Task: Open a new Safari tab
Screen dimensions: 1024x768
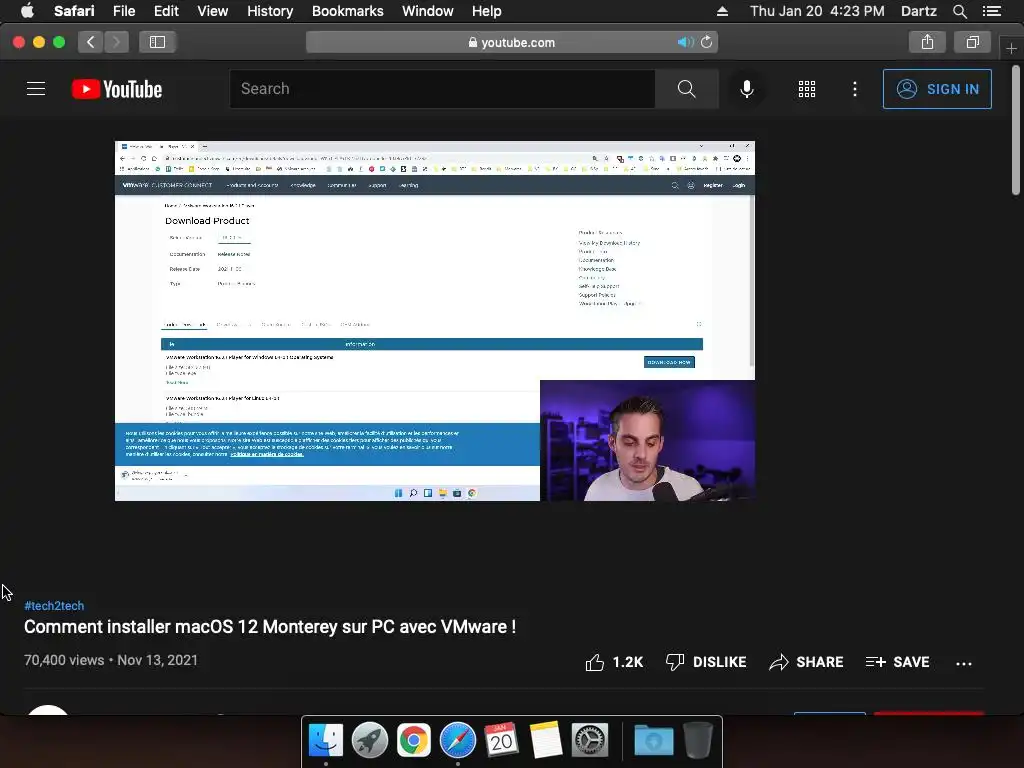Action: click(1011, 48)
